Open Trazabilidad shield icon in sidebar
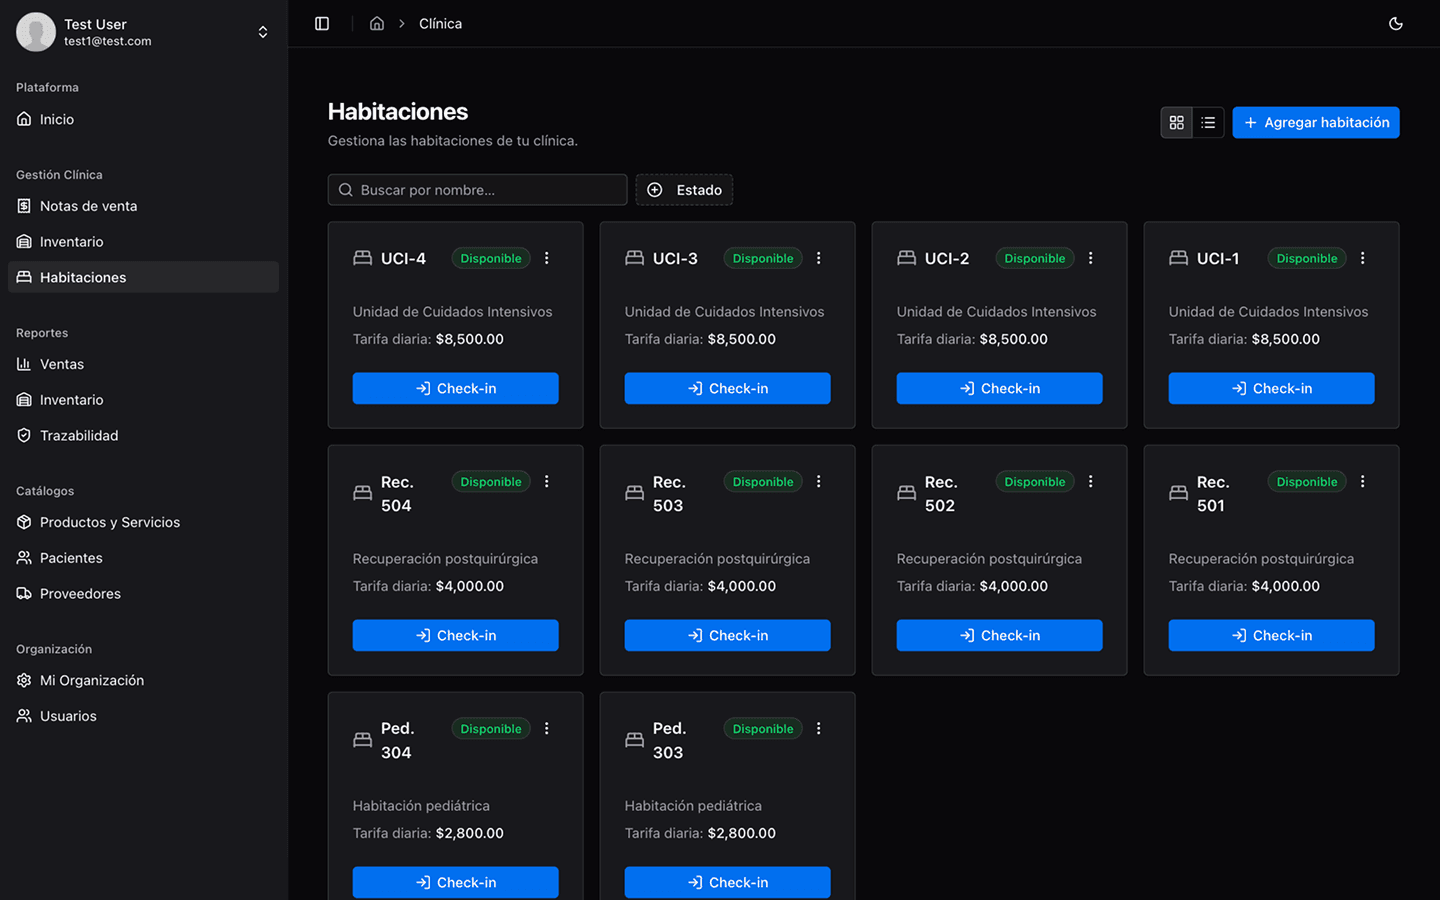 tap(24, 436)
